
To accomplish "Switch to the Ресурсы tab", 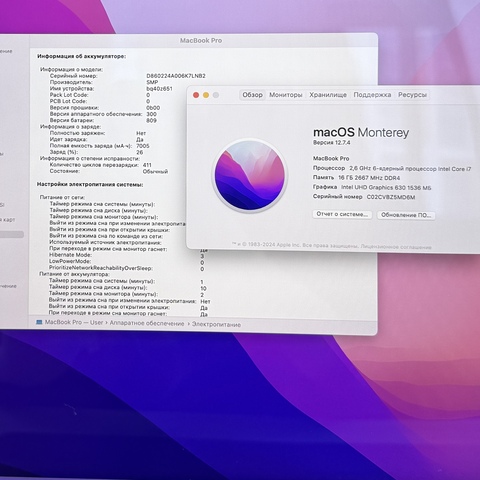I will pos(412,95).
